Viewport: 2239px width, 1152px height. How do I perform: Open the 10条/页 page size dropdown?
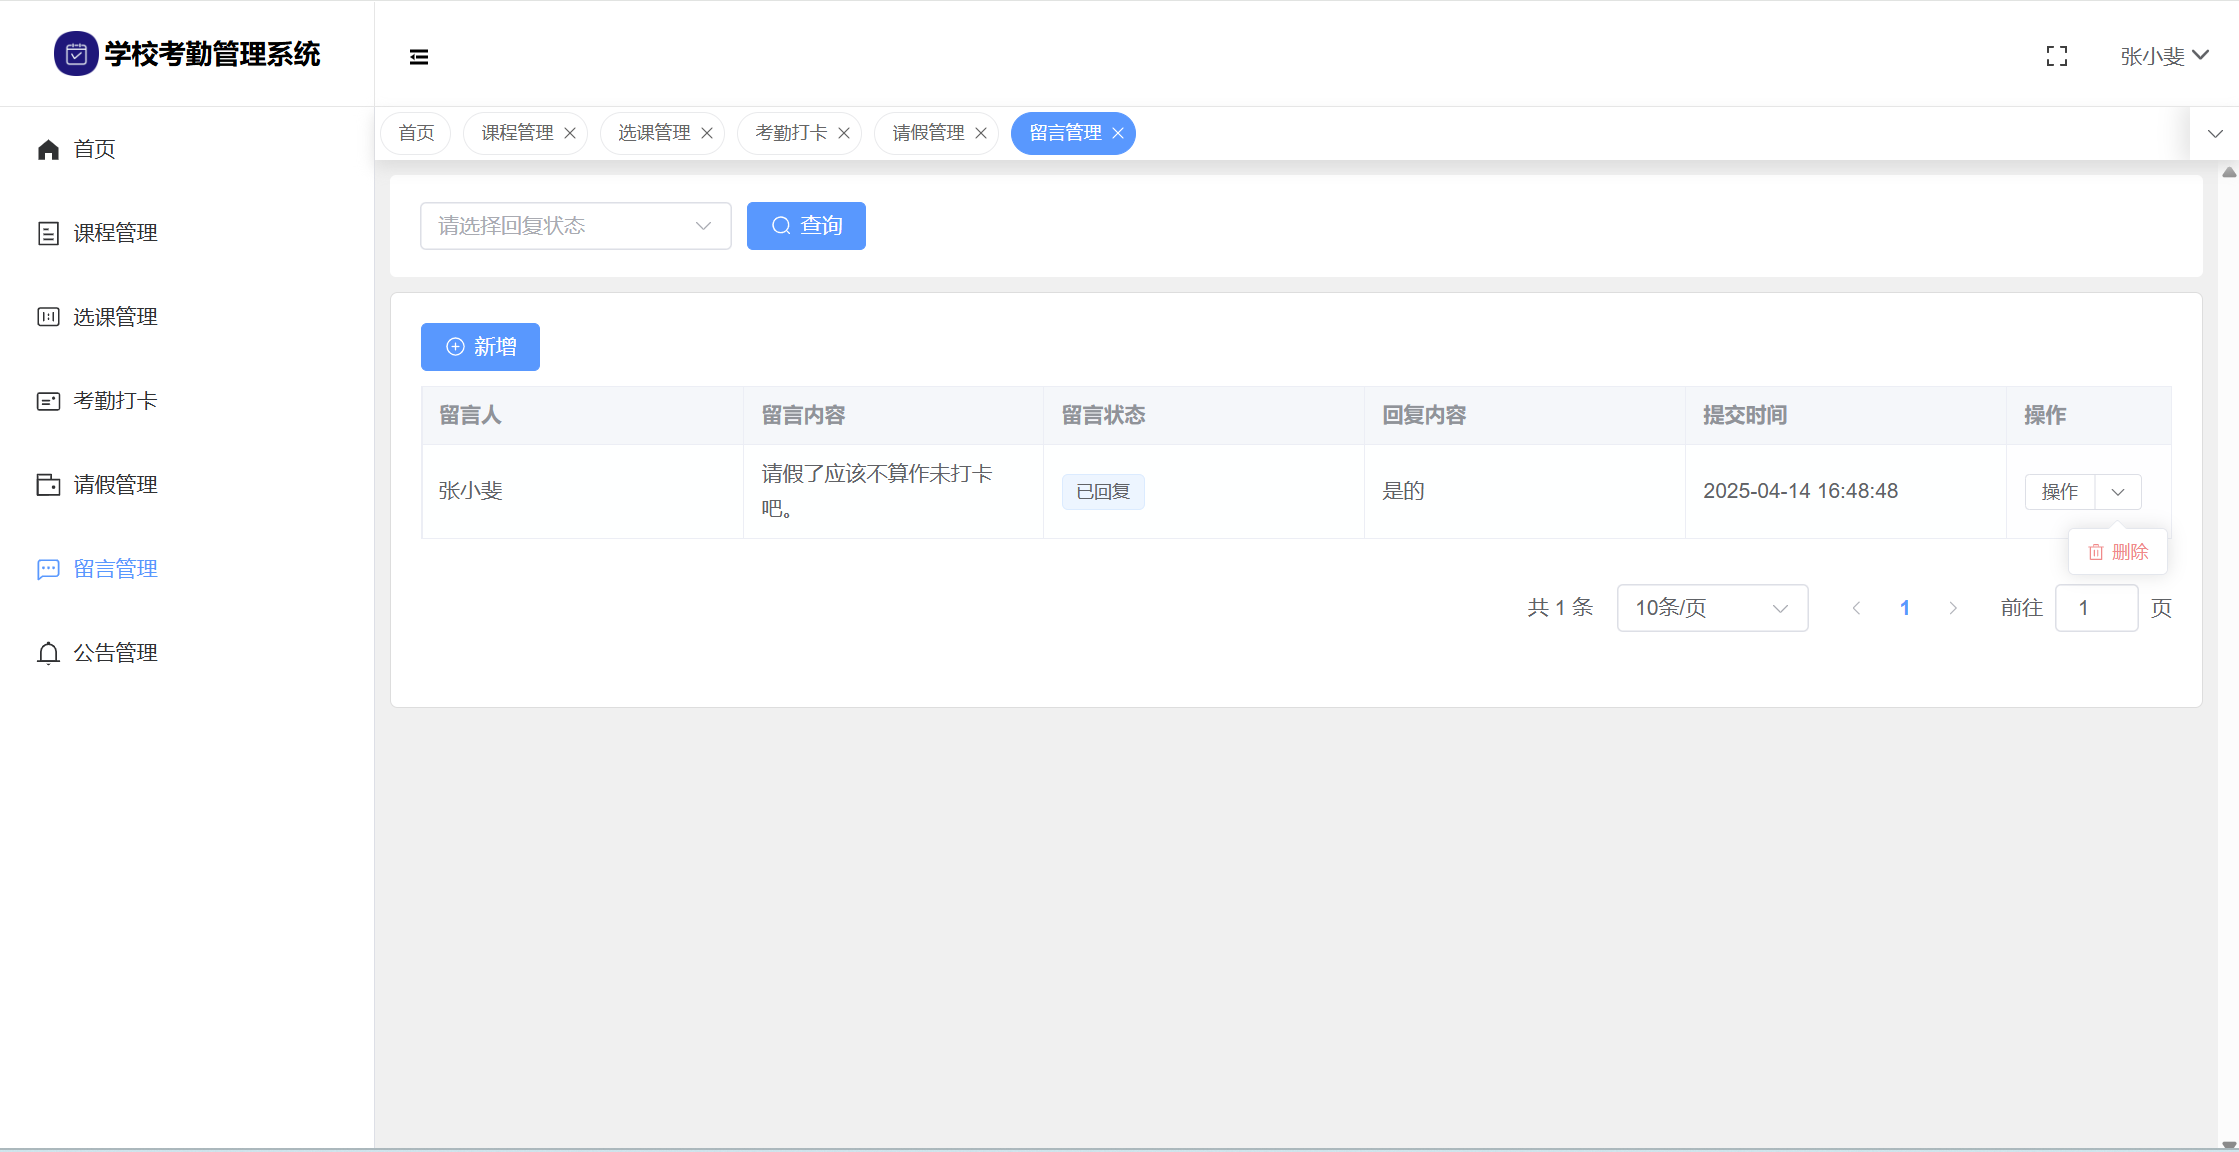[1711, 608]
